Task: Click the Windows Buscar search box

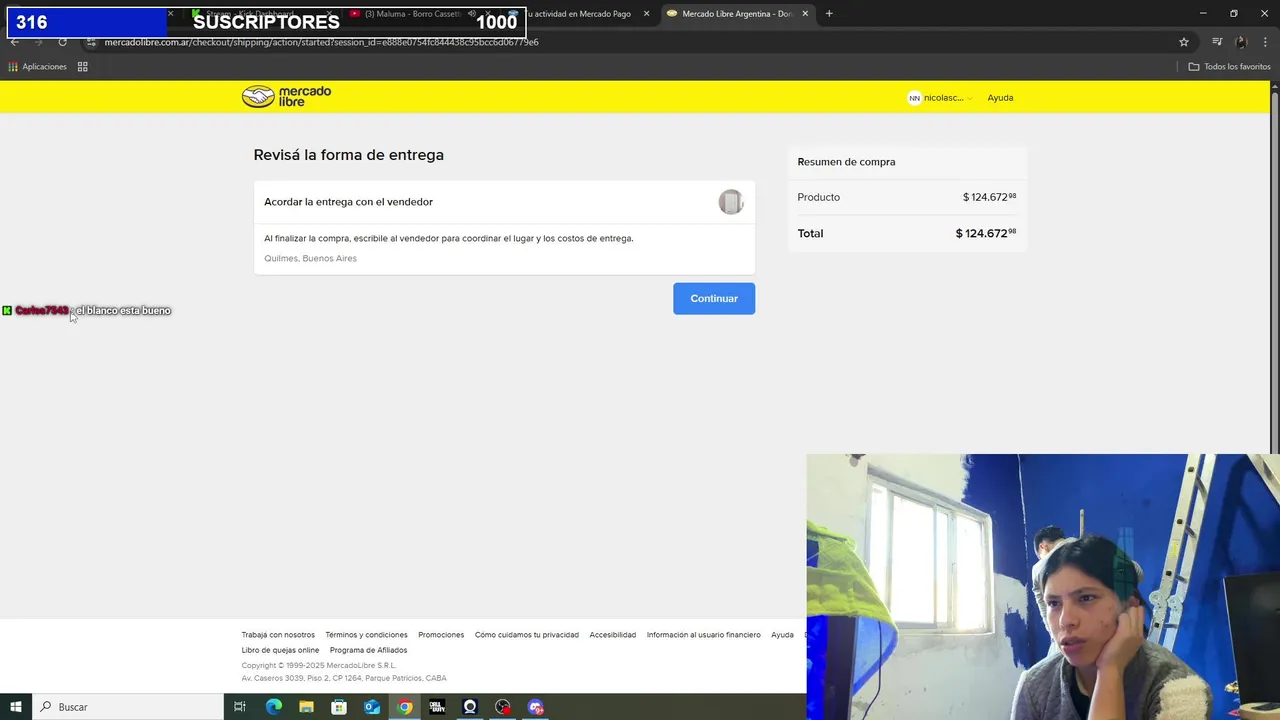Action: 128,707
